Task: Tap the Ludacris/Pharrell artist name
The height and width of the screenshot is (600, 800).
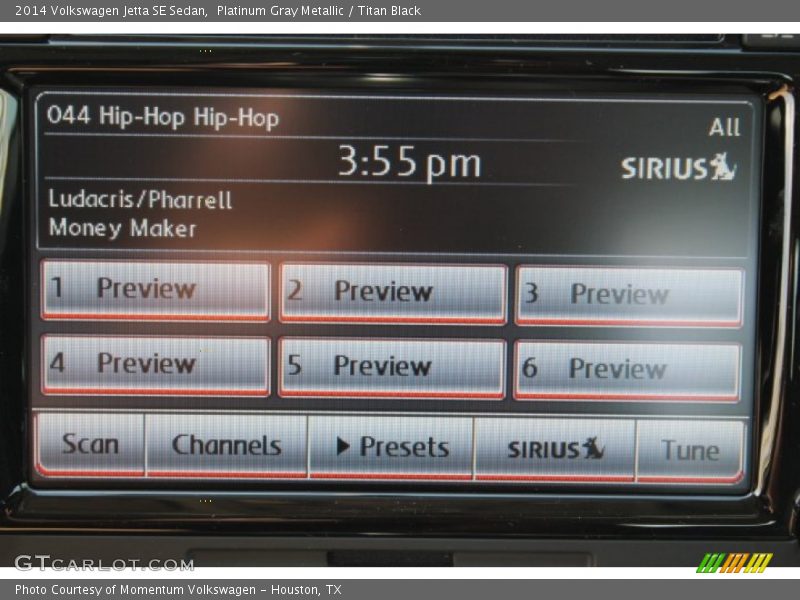Action: [x=138, y=199]
